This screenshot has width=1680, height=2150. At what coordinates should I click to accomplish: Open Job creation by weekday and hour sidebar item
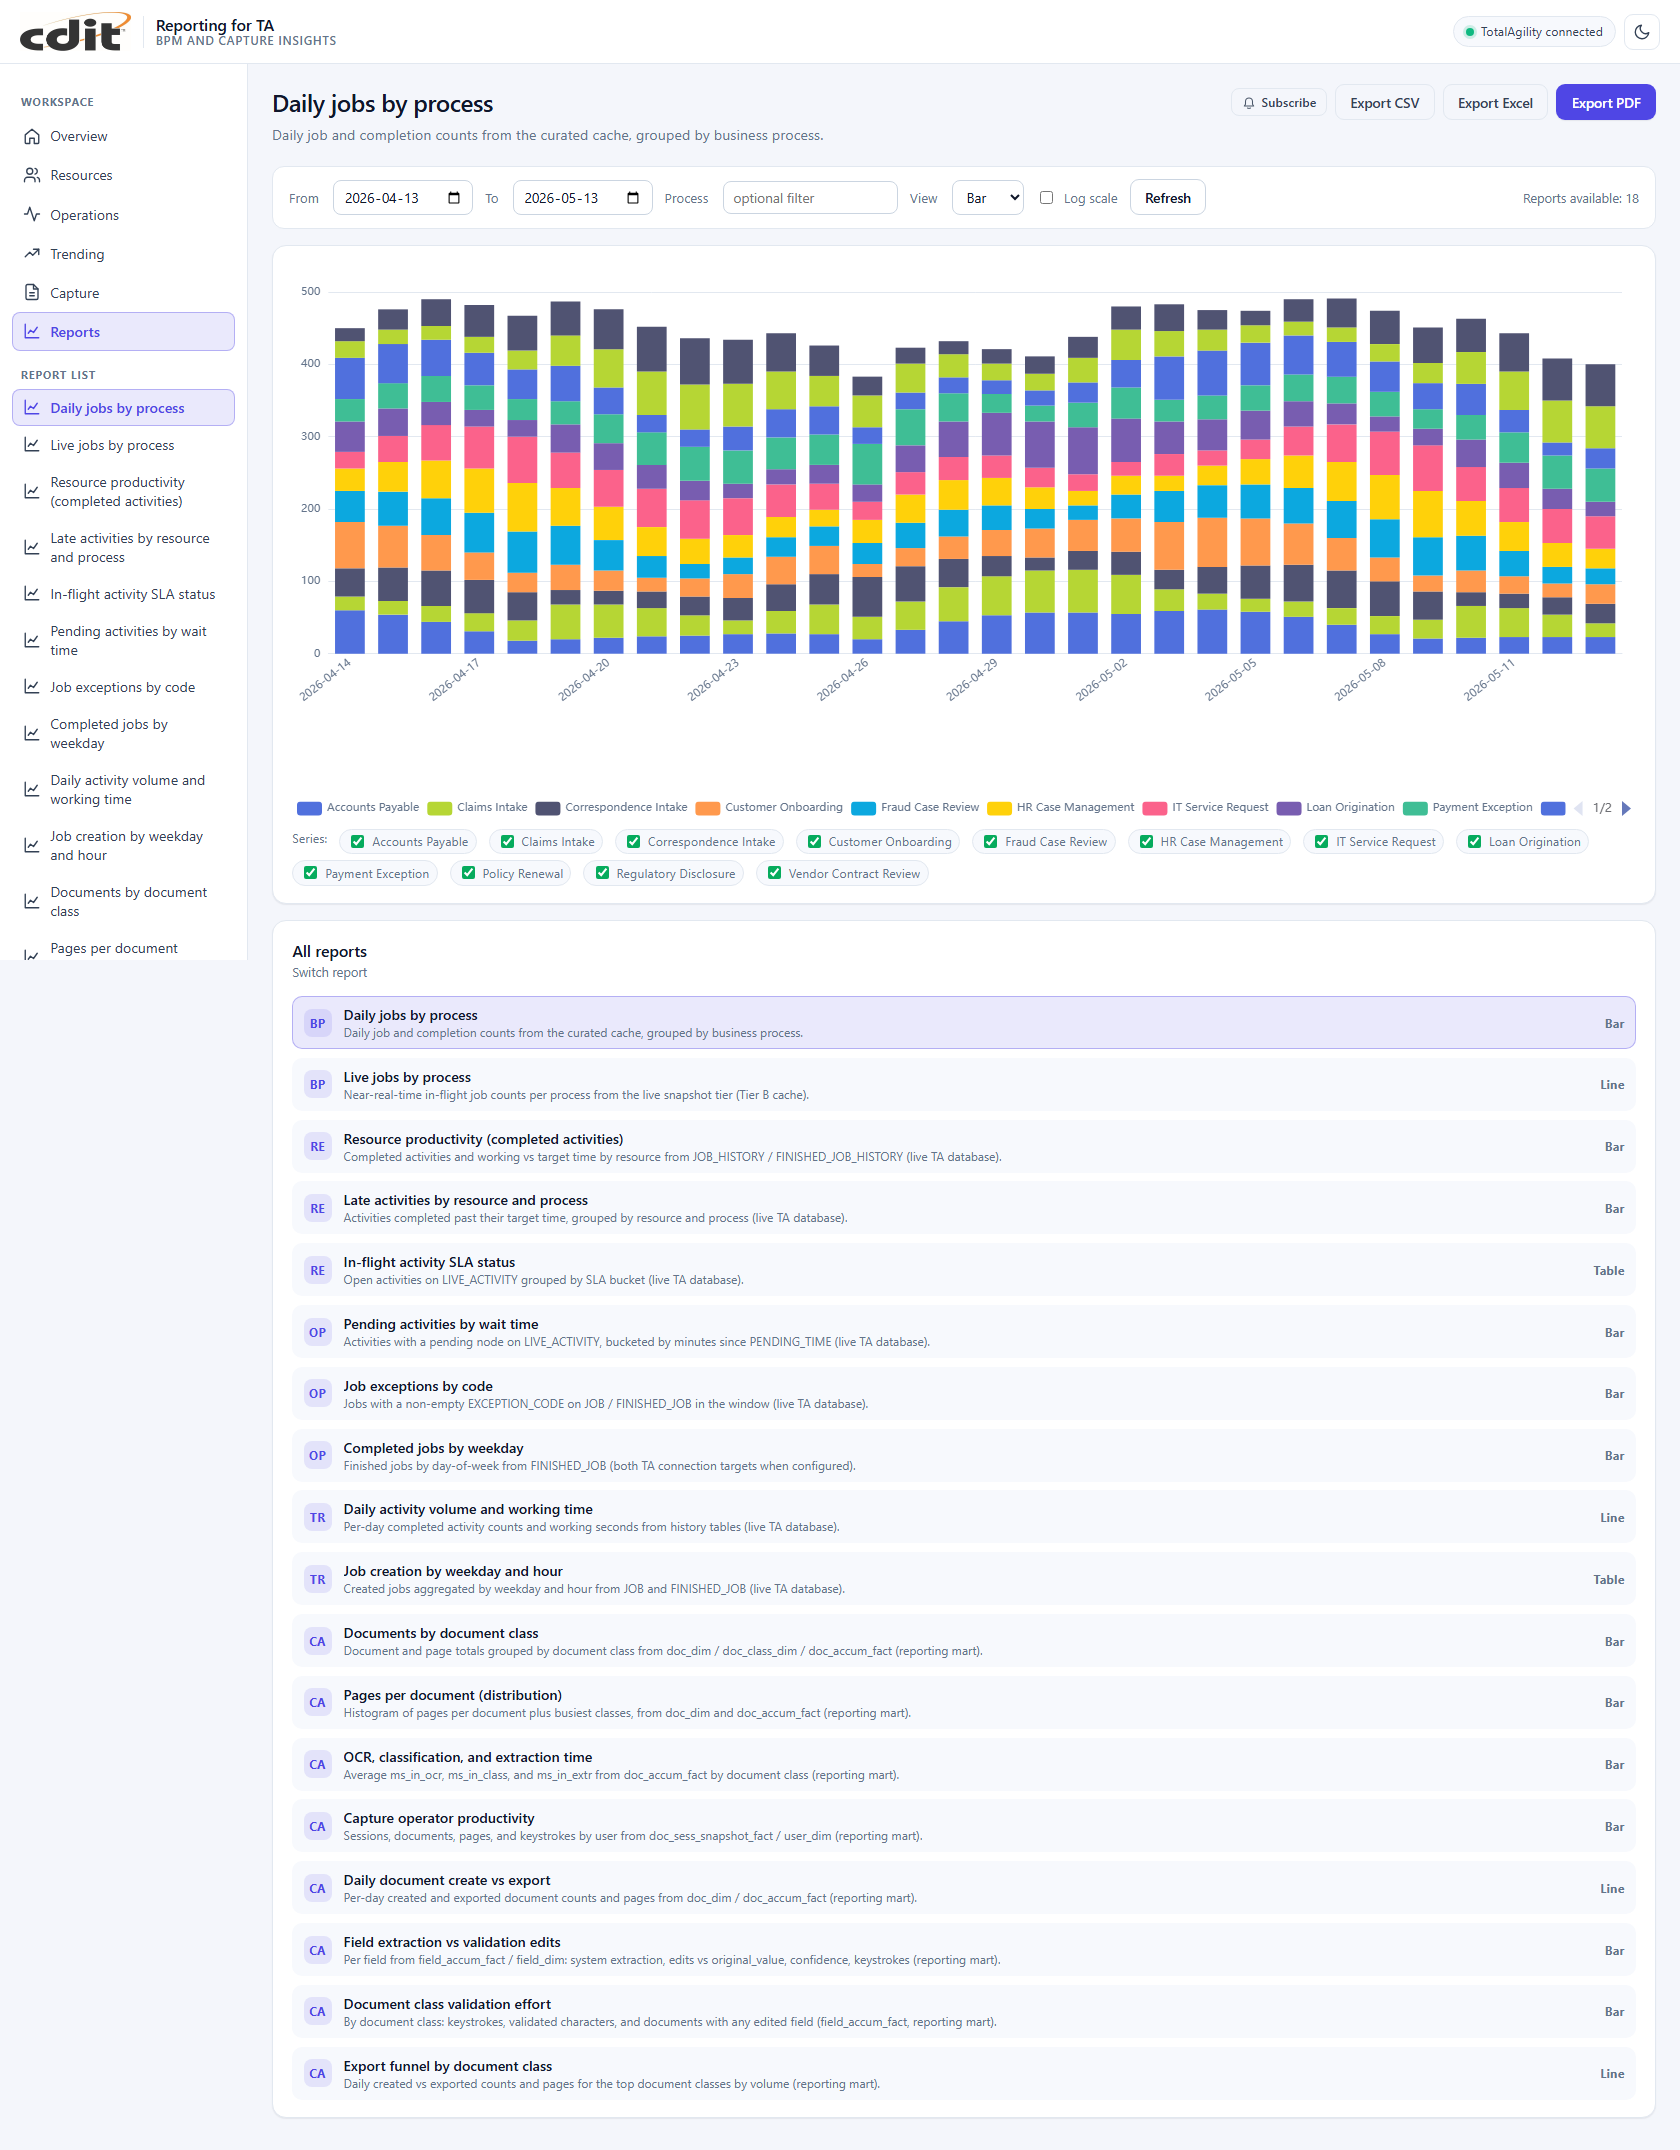(x=123, y=846)
